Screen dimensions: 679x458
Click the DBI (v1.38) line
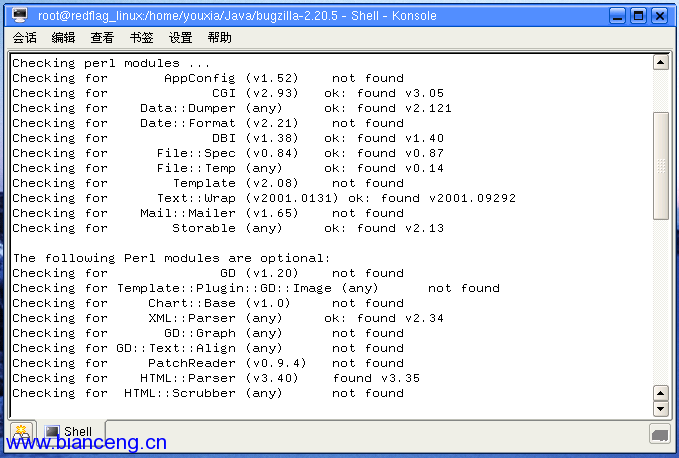[x=228, y=138]
